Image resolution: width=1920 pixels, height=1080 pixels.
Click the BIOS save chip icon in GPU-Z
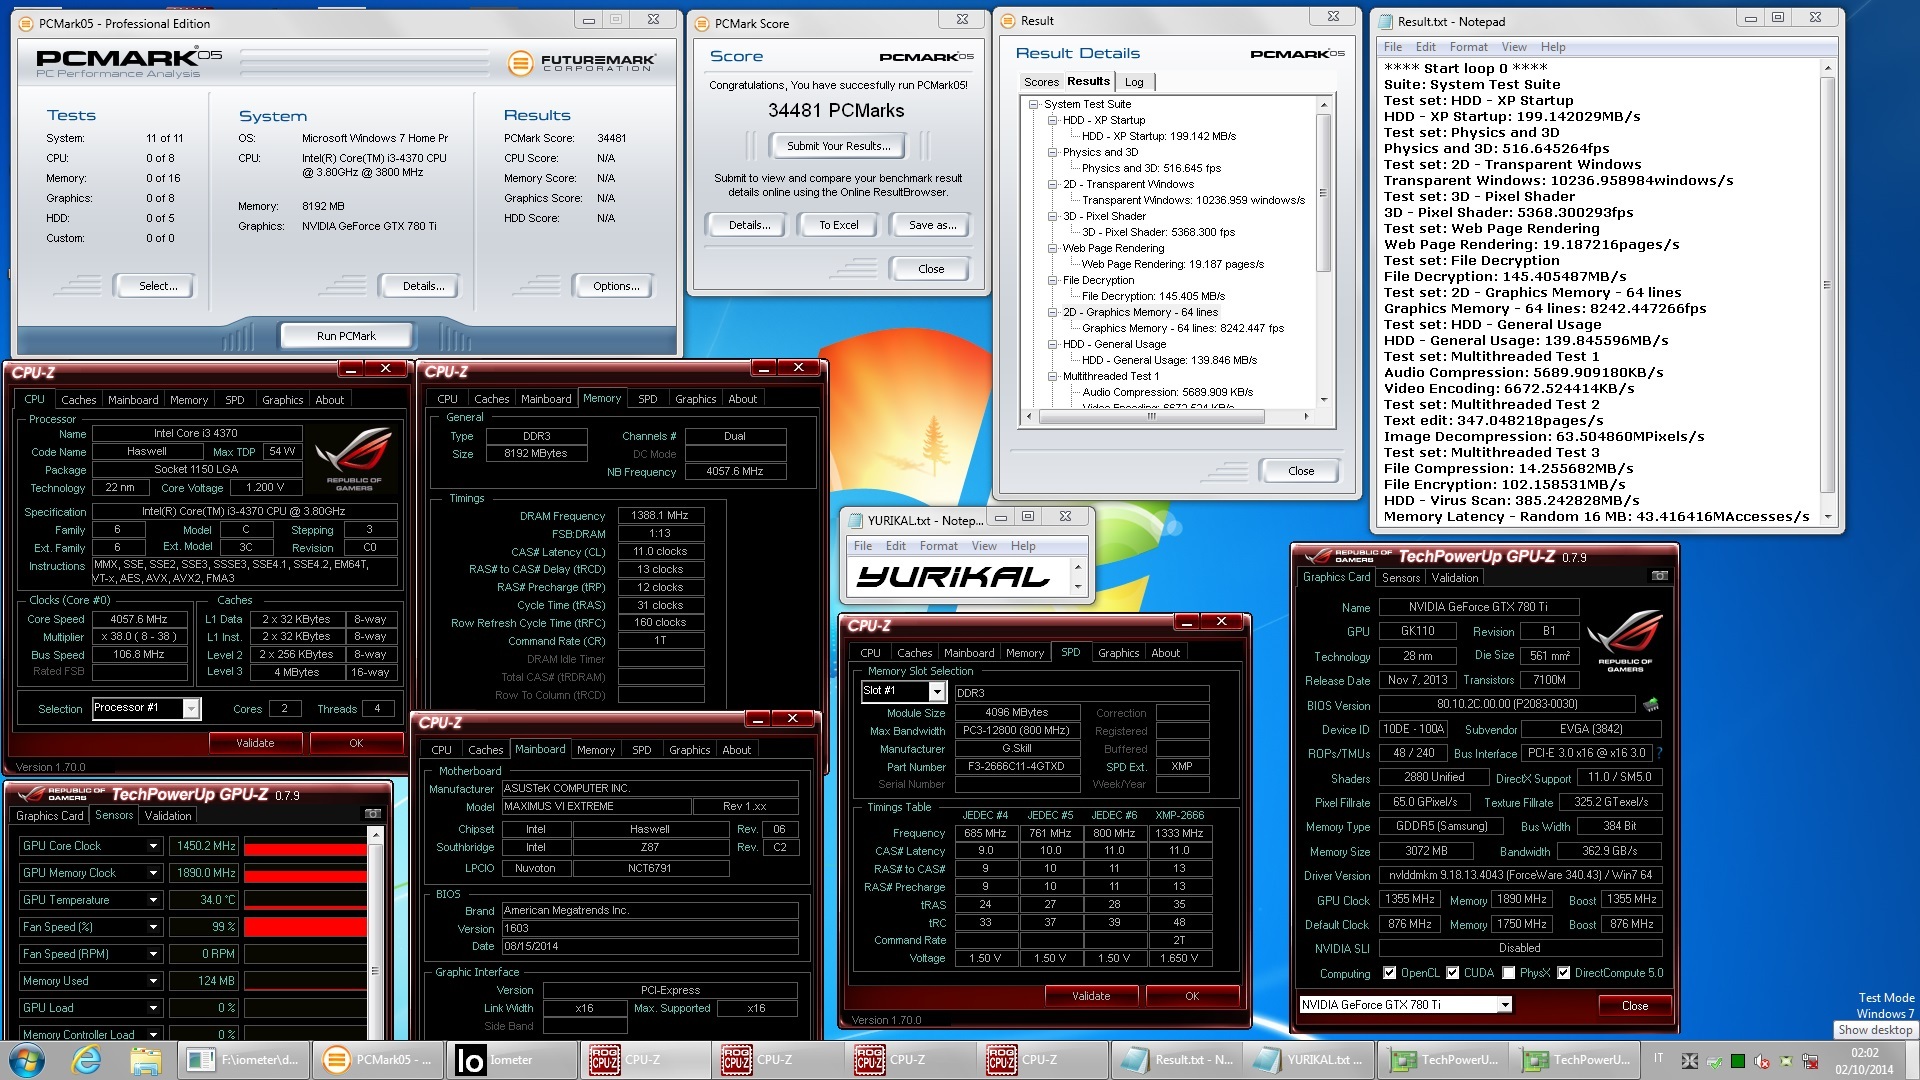coord(1651,704)
